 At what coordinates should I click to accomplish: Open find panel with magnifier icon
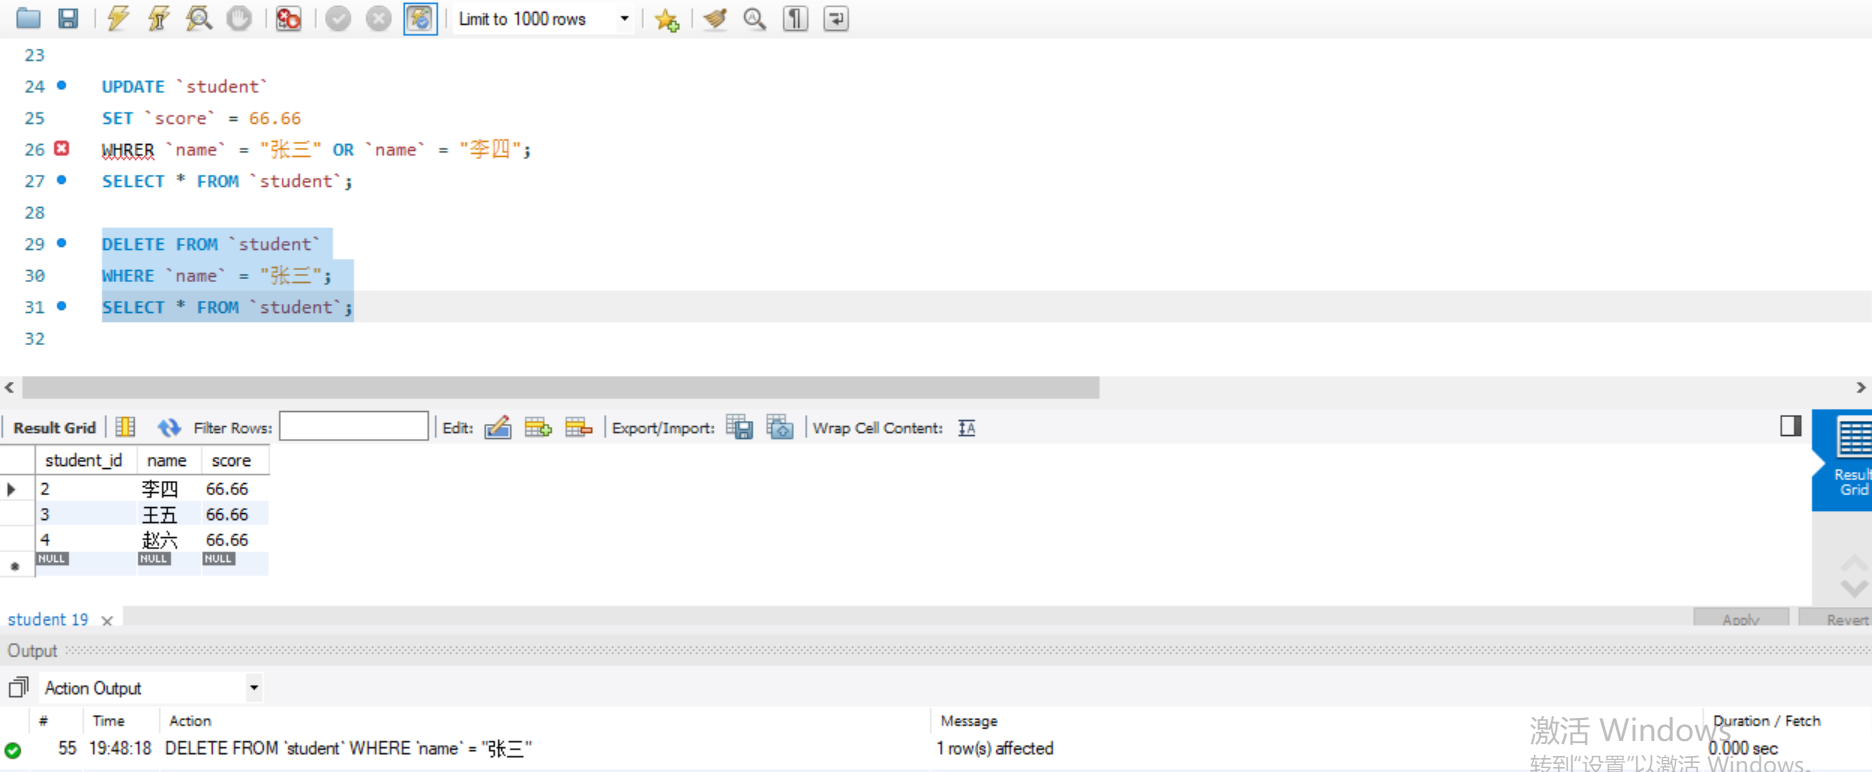coord(755,18)
